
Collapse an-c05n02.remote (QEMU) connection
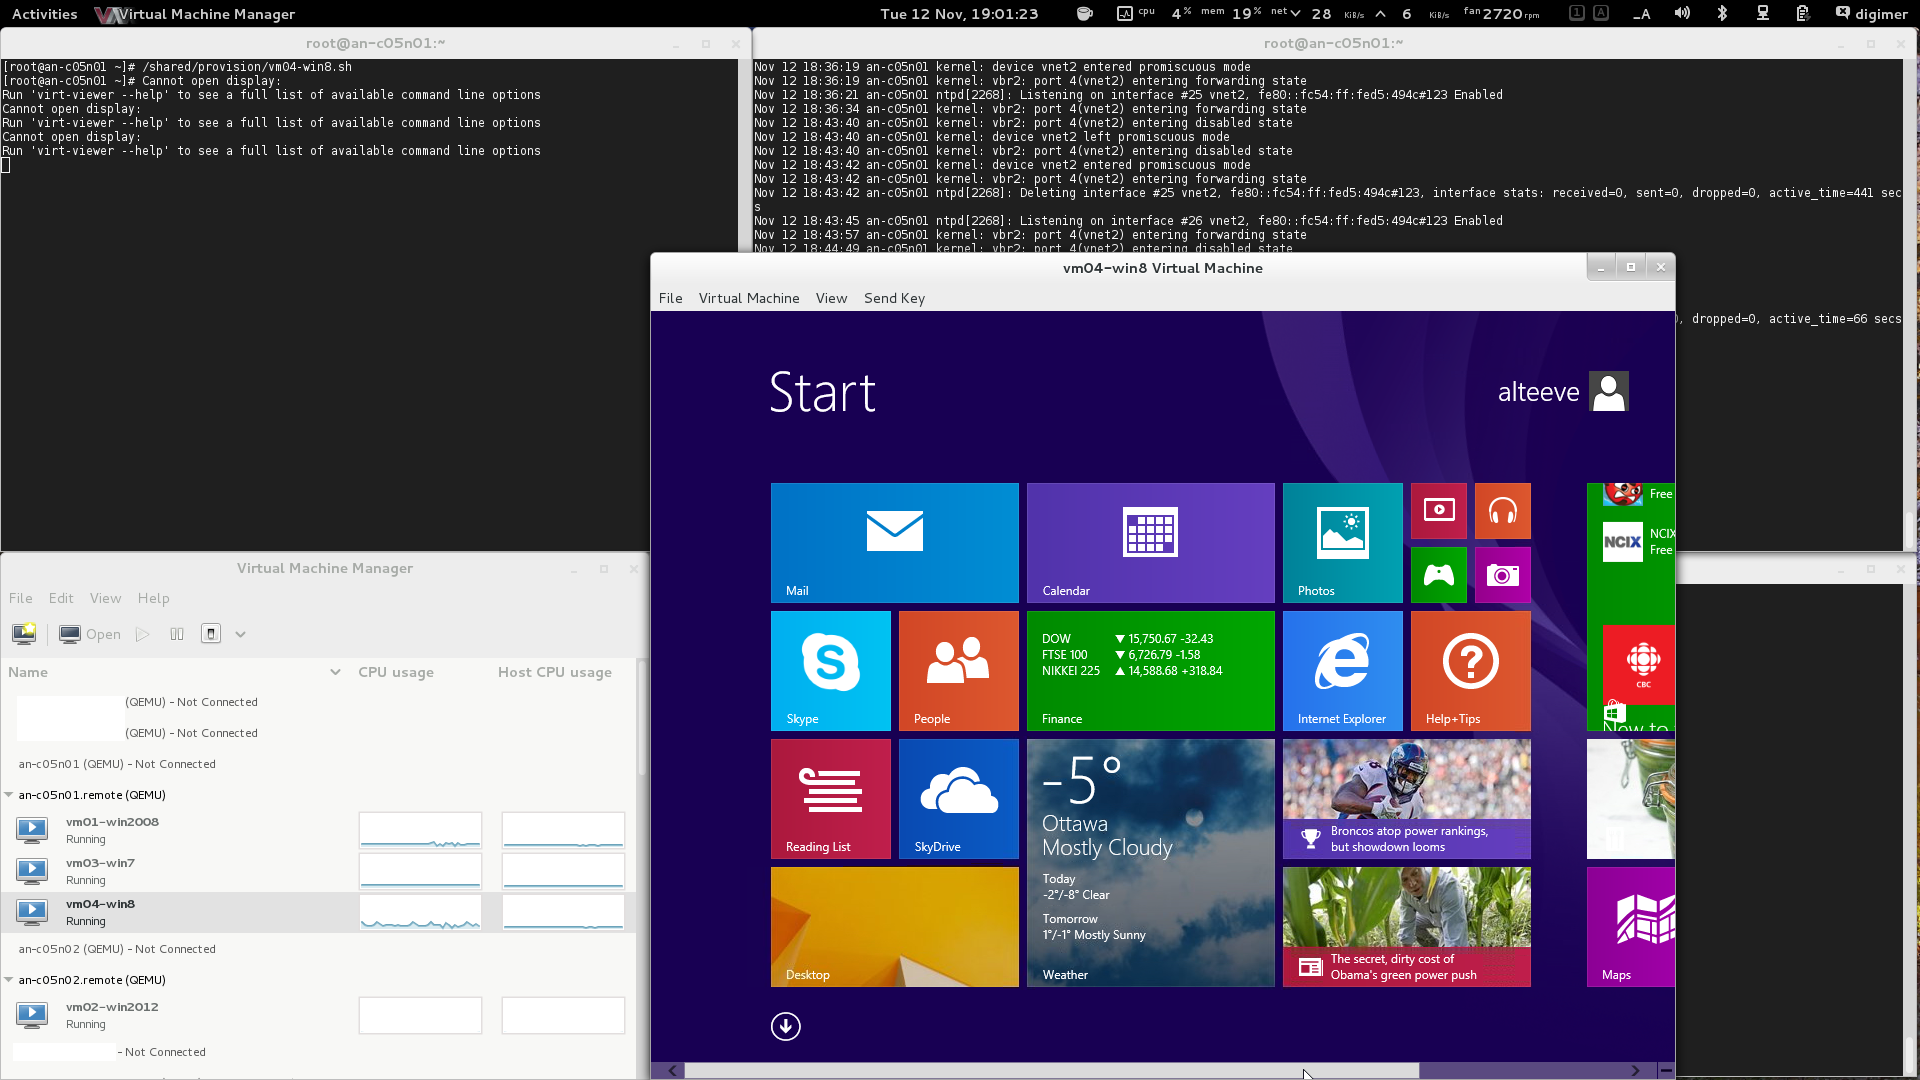click(9, 980)
